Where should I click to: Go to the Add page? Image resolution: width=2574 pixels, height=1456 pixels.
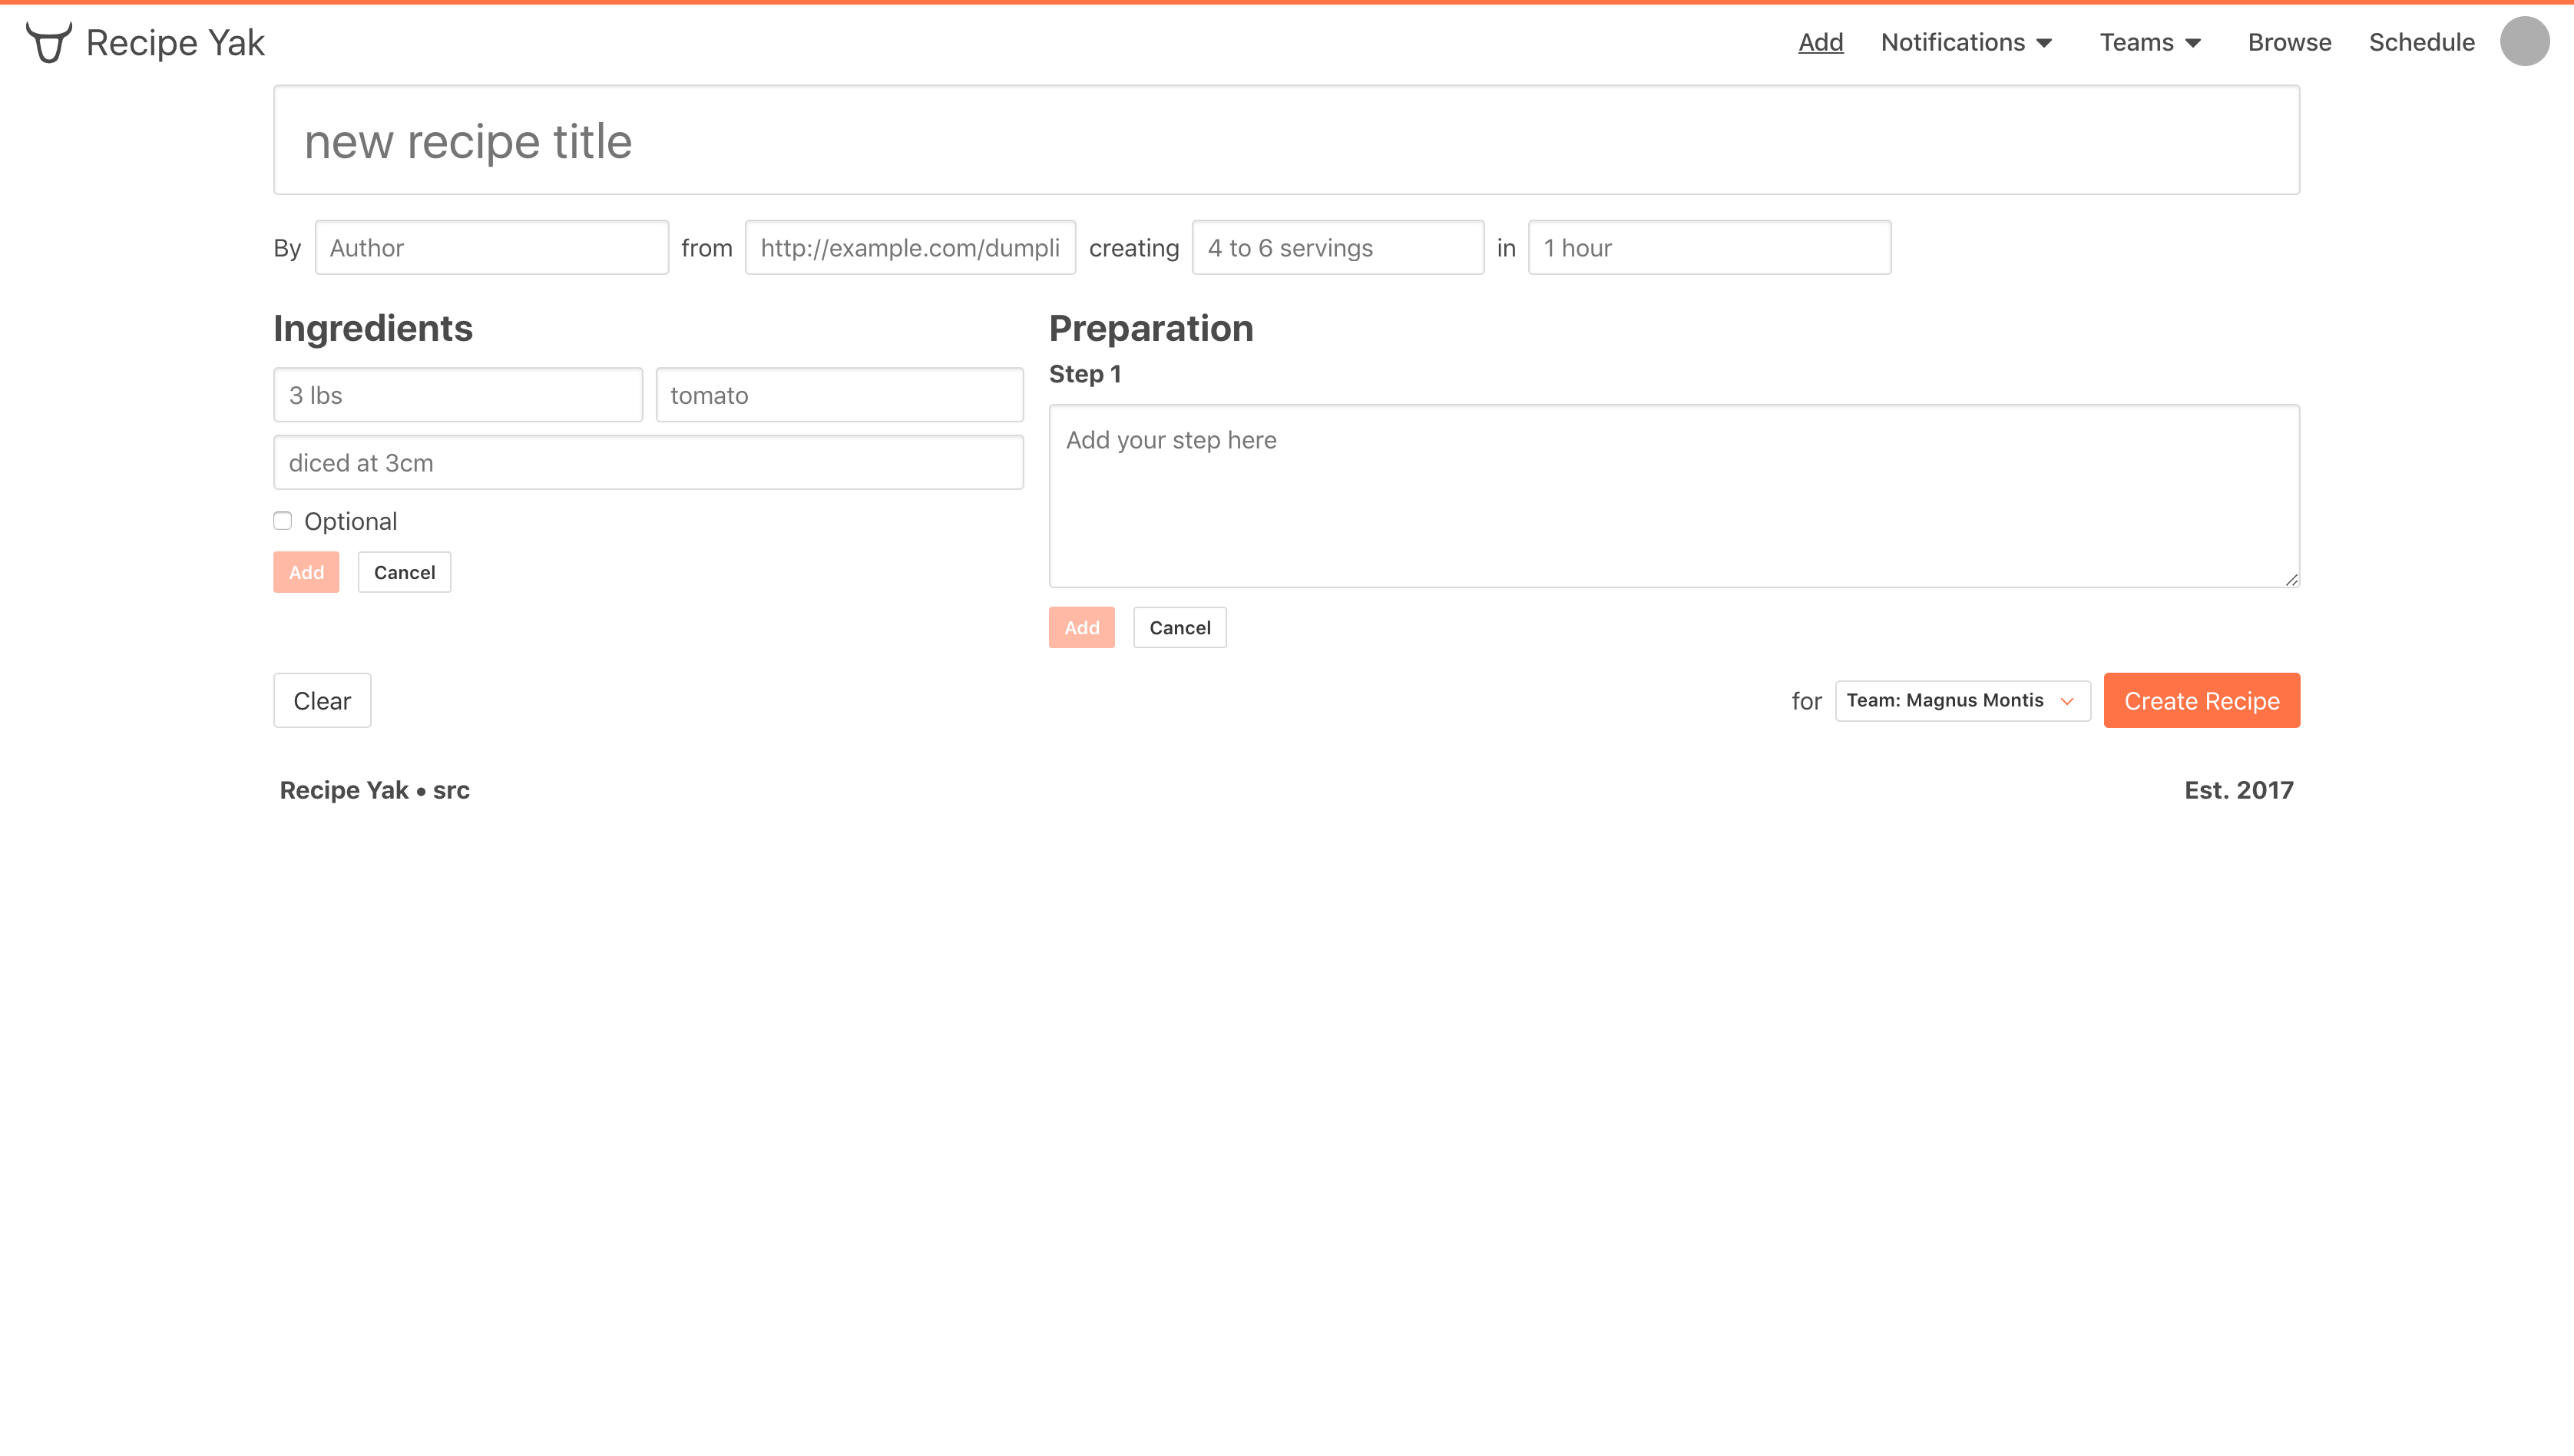[1820, 42]
